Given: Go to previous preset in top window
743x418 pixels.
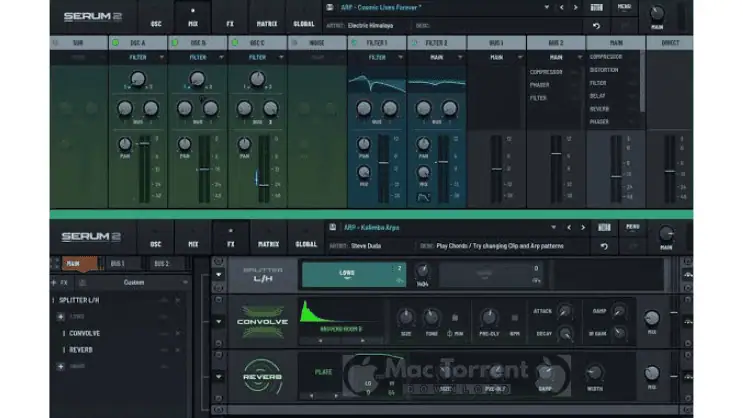Looking at the screenshot, I should click(562, 8).
